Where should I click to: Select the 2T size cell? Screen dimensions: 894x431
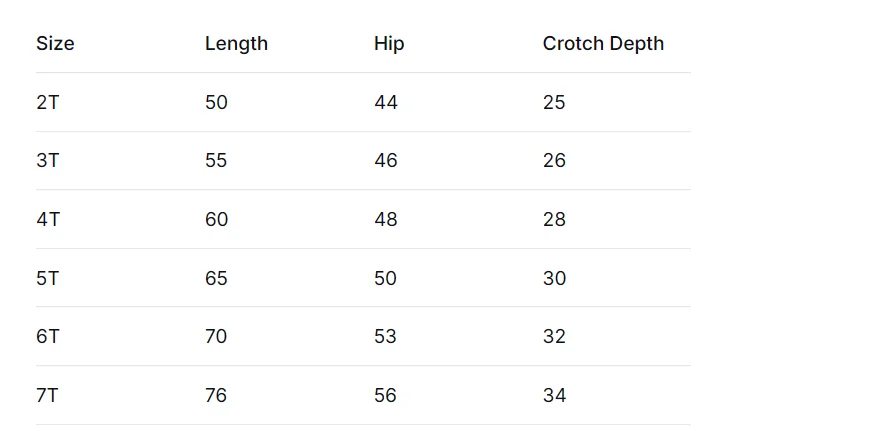point(47,103)
